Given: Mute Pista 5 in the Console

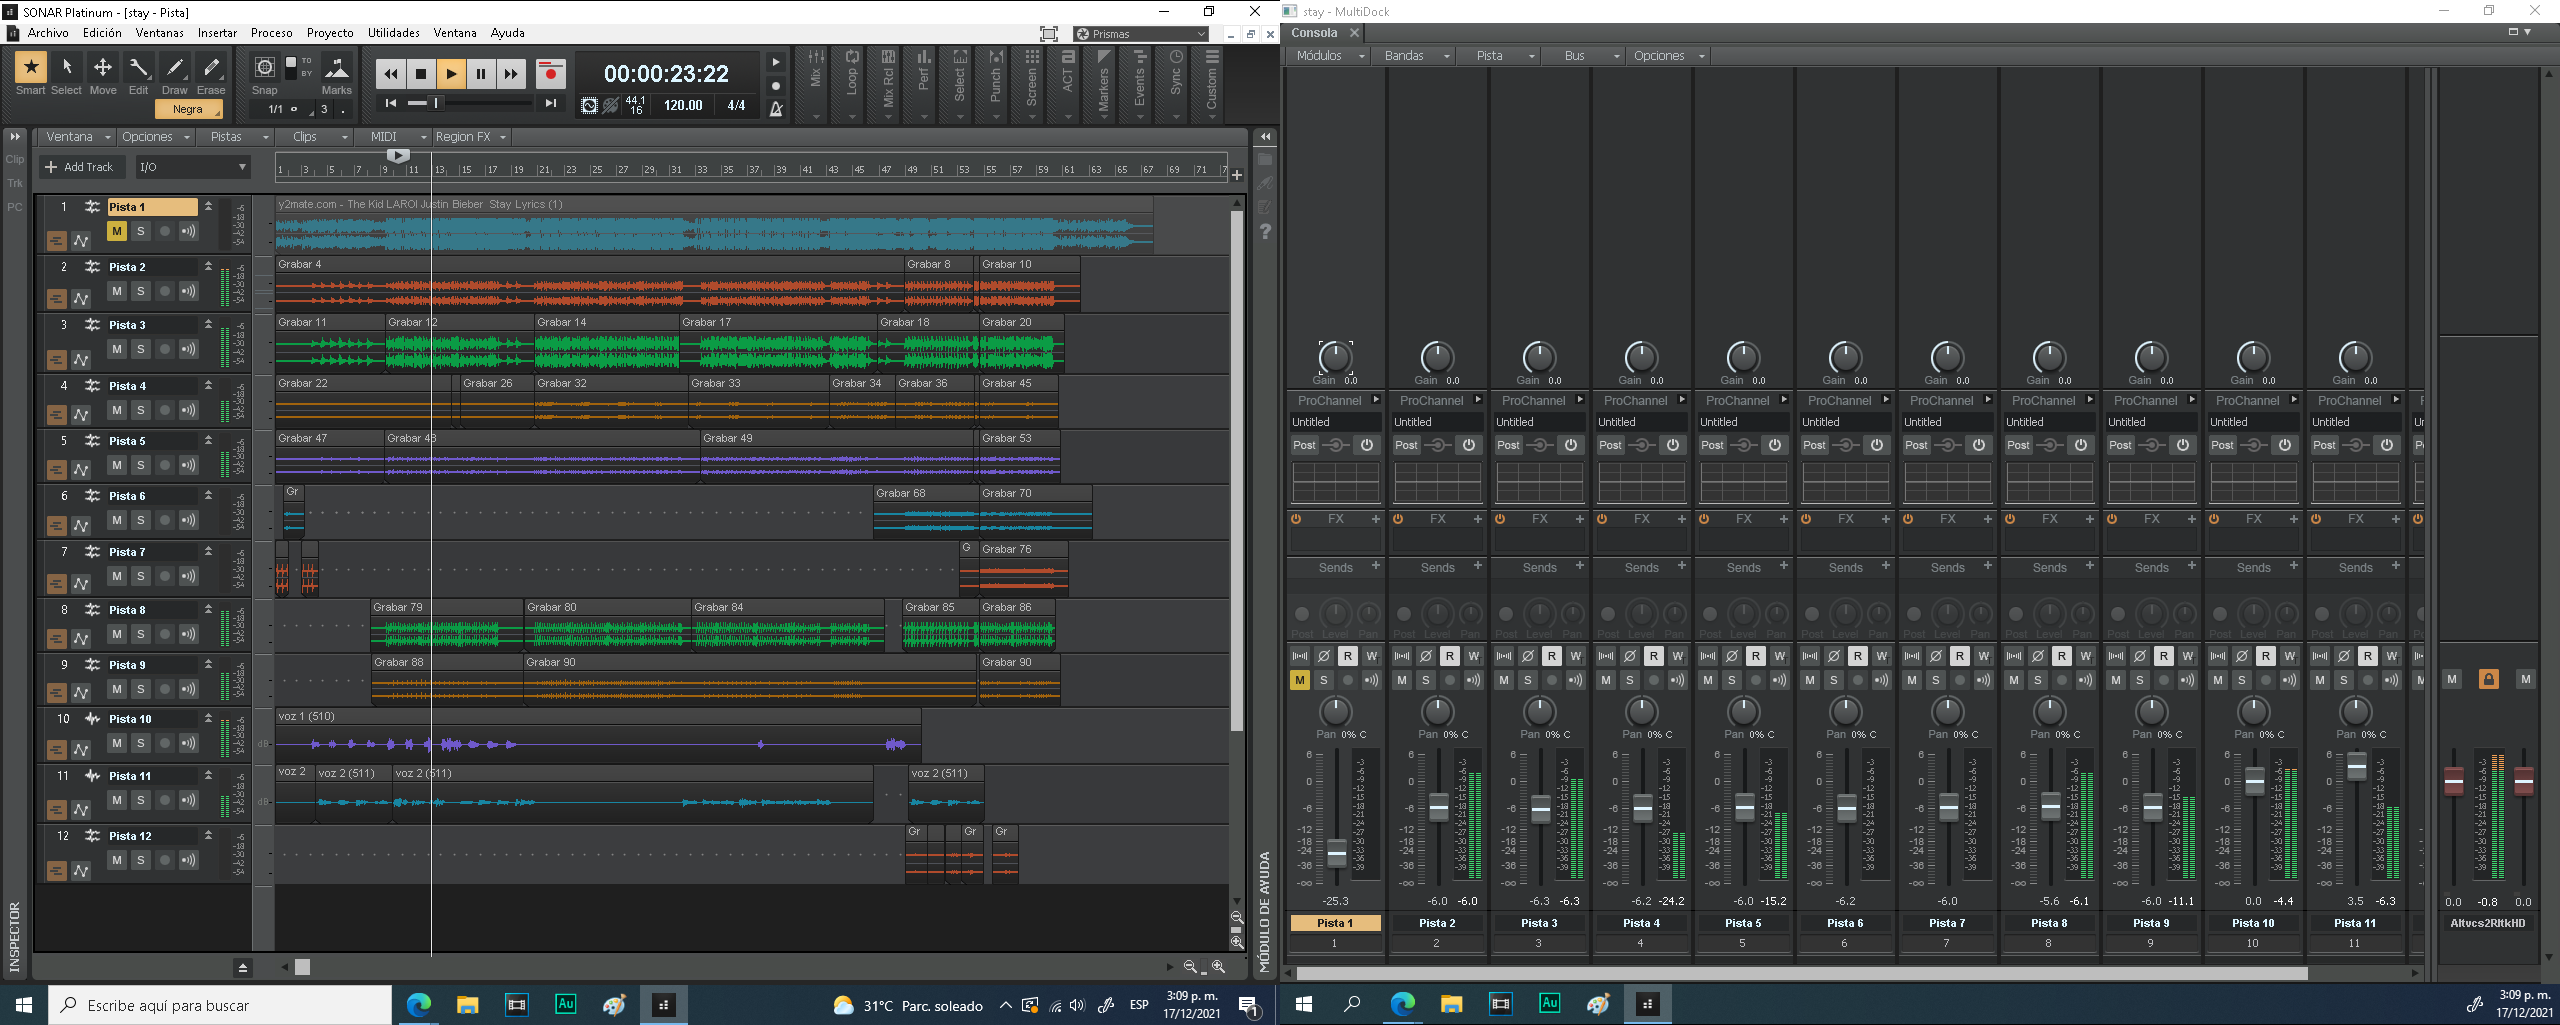Looking at the screenshot, I should click(1708, 680).
